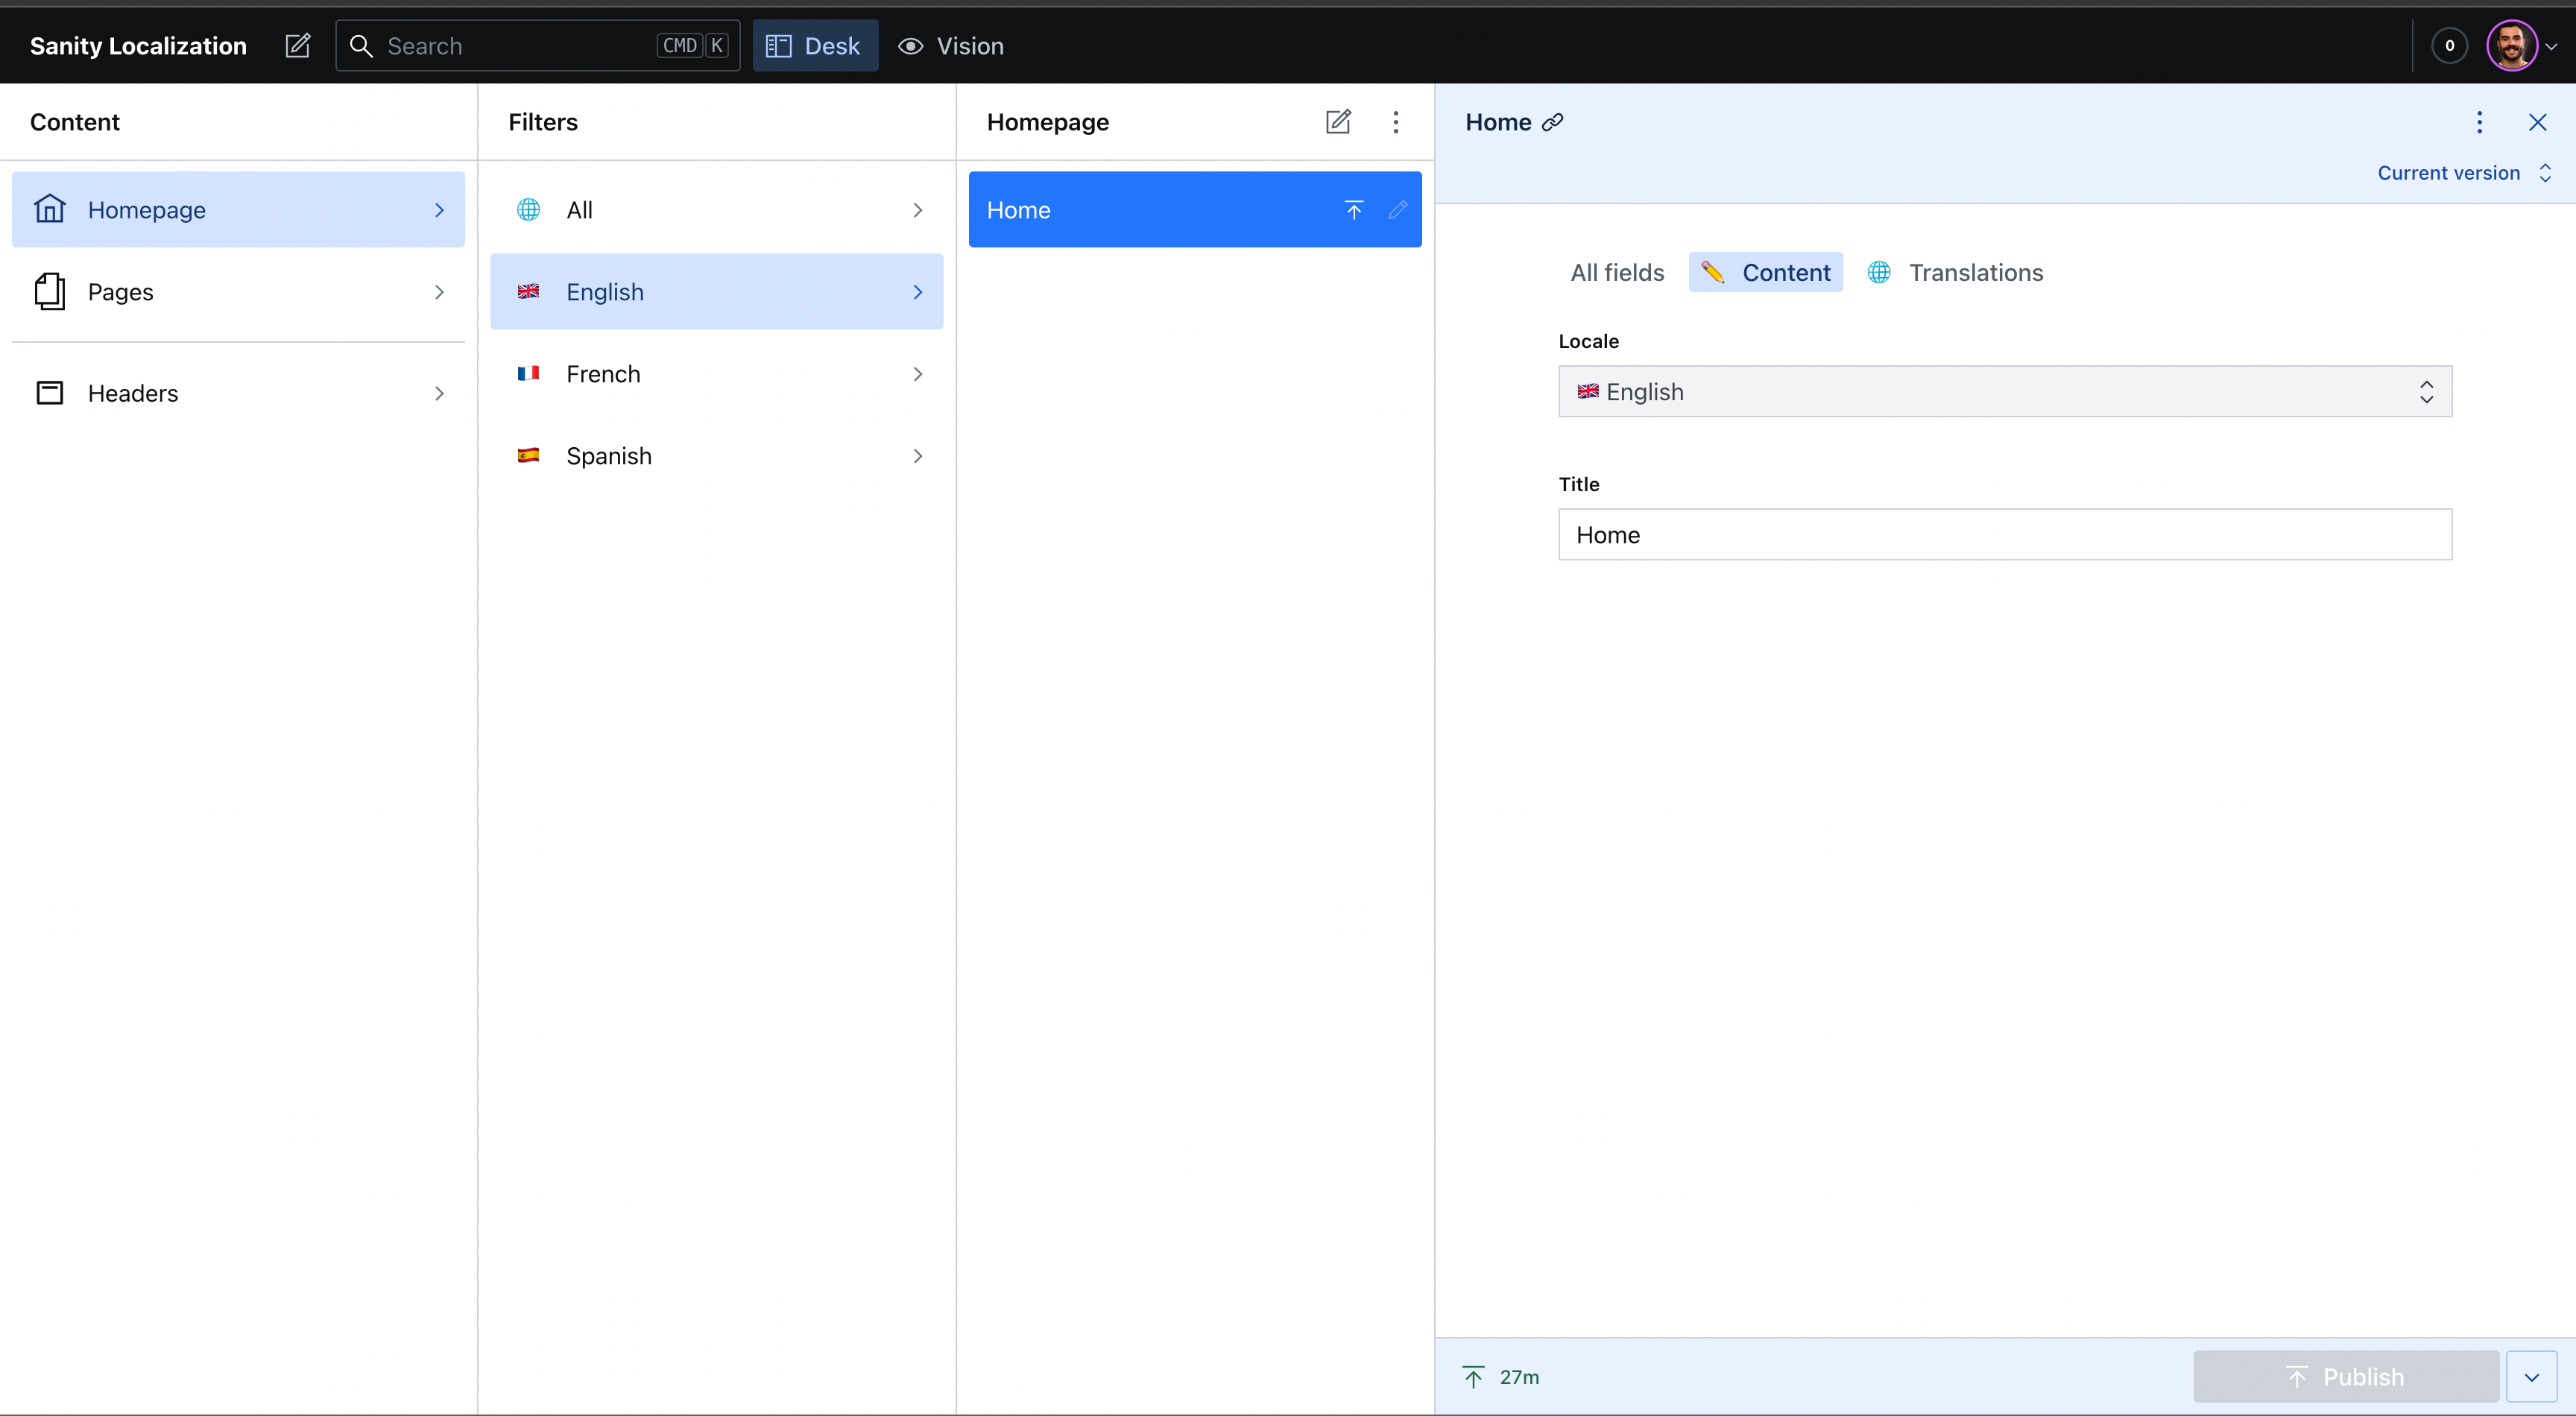2576x1416 pixels.
Task: Switch to the All fields tab
Action: 1617,272
